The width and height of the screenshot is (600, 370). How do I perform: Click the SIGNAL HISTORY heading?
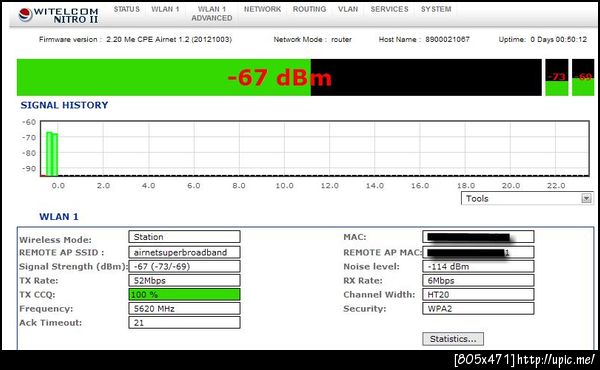[x=64, y=105]
